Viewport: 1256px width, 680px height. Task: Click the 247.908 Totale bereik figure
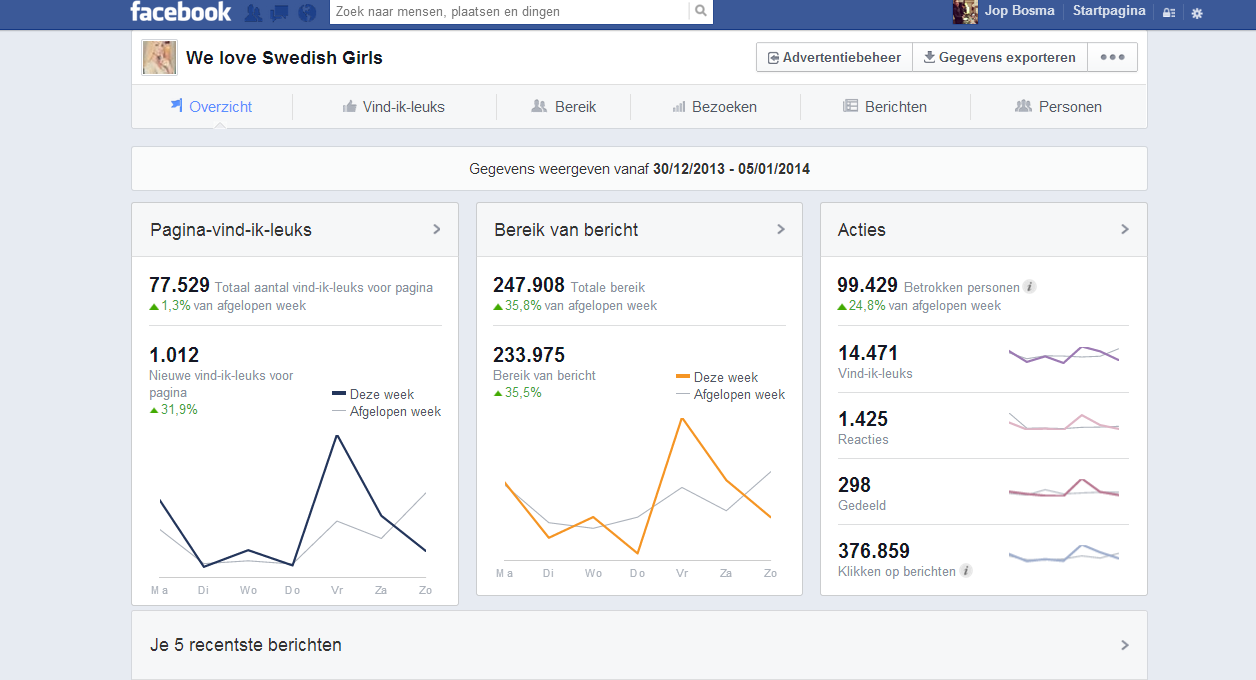529,285
